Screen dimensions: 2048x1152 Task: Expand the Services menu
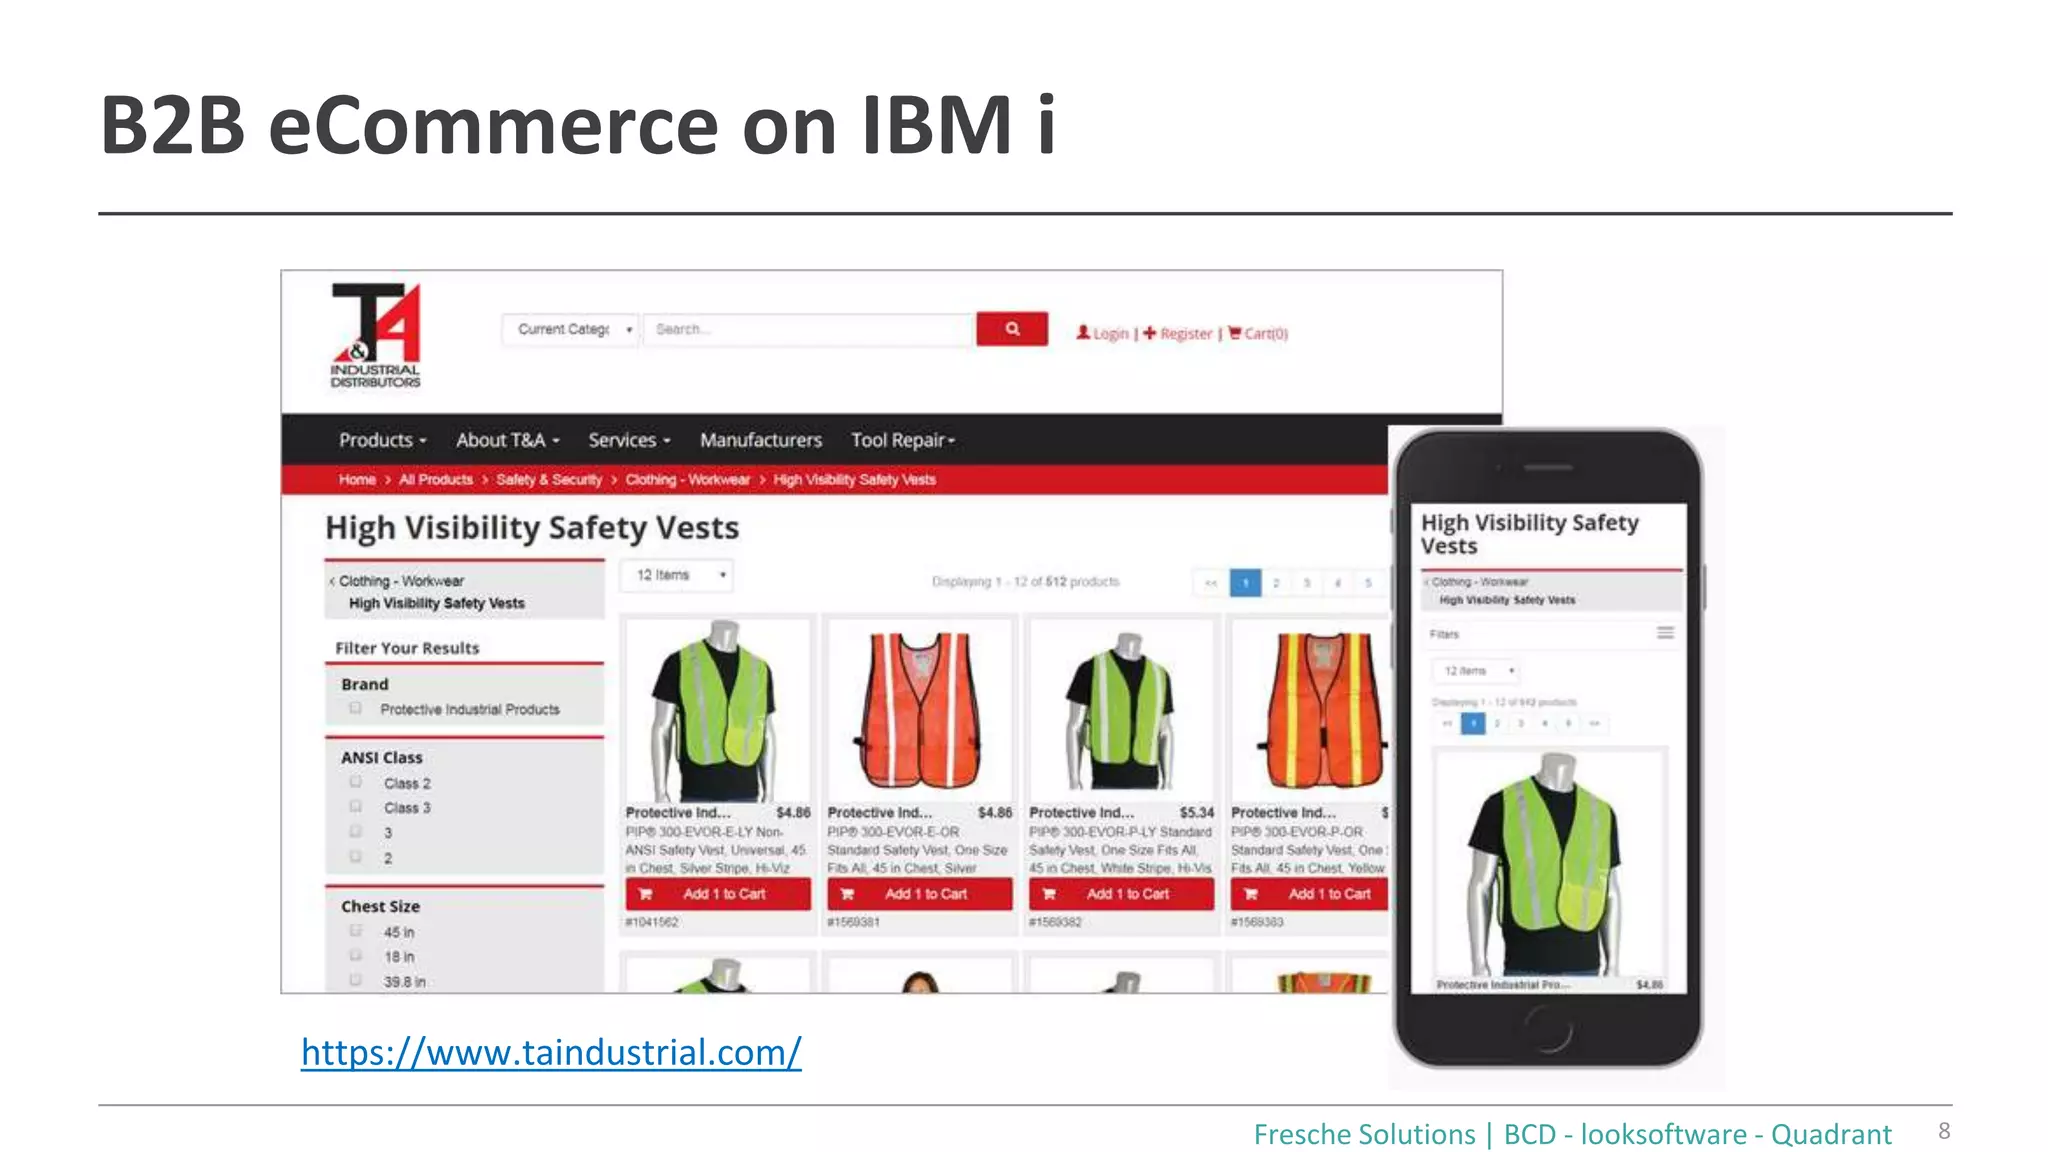point(629,440)
